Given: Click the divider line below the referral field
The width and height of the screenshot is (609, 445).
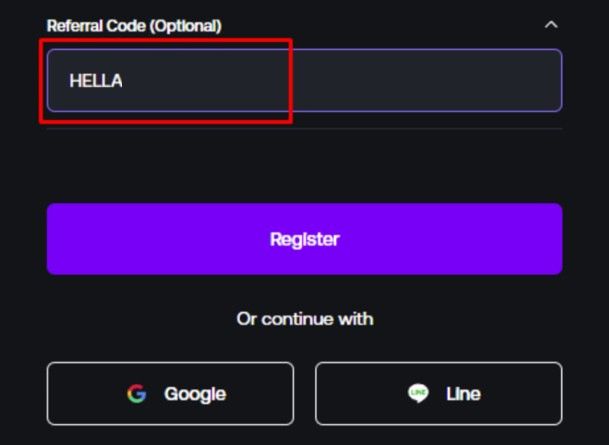Looking at the screenshot, I should (x=304, y=128).
